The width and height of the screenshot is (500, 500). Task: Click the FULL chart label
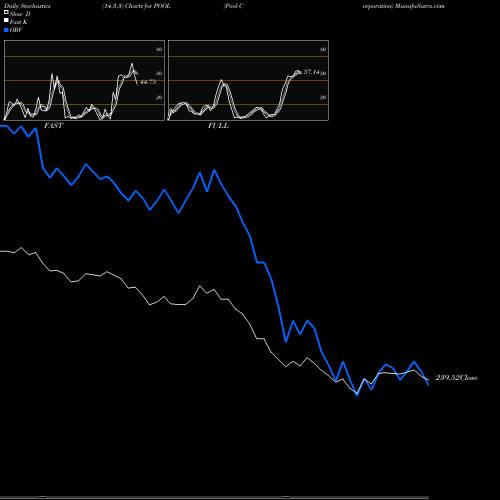[218, 126]
